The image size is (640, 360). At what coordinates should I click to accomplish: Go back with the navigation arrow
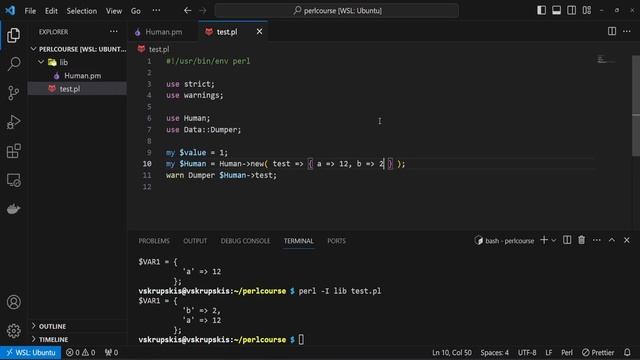point(187,11)
